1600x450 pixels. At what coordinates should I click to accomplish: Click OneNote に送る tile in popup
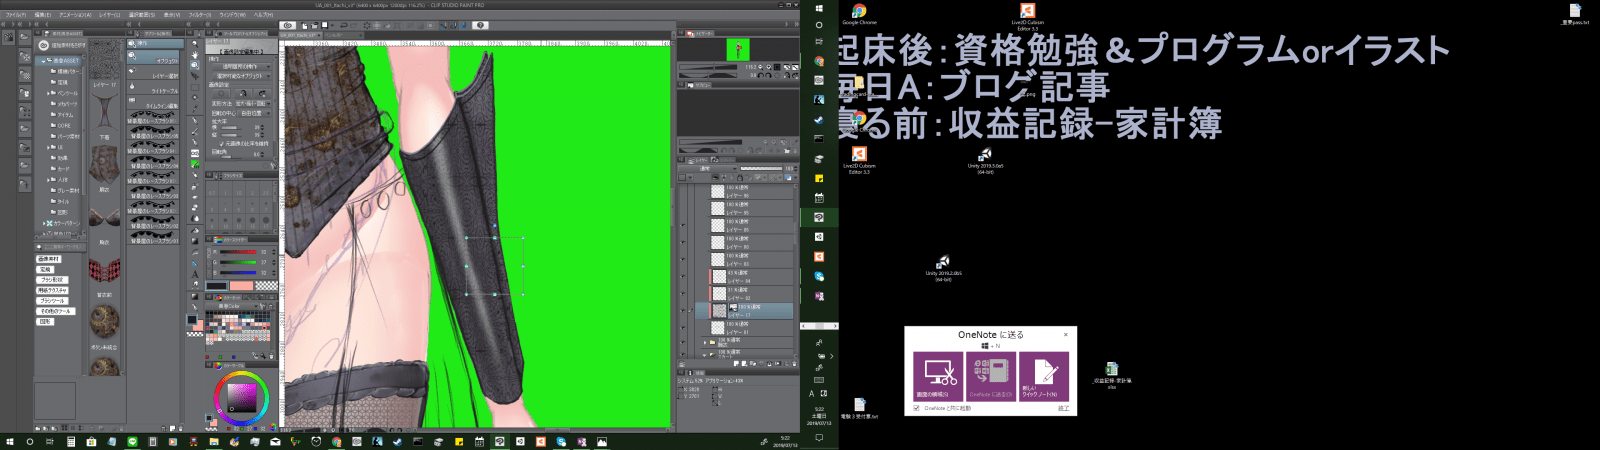[991, 376]
